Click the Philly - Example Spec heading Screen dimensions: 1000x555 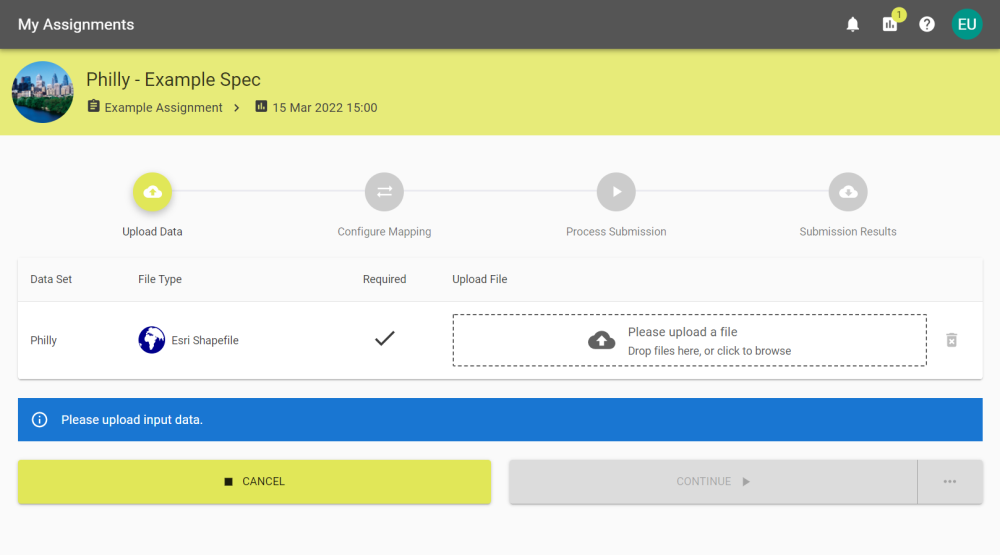coord(173,80)
